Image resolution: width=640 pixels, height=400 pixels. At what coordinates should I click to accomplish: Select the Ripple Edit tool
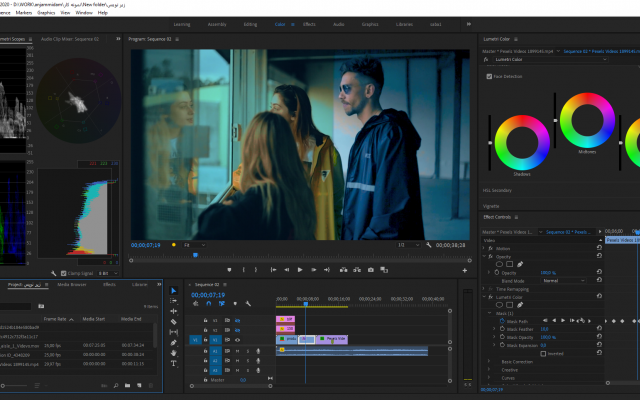click(x=173, y=311)
